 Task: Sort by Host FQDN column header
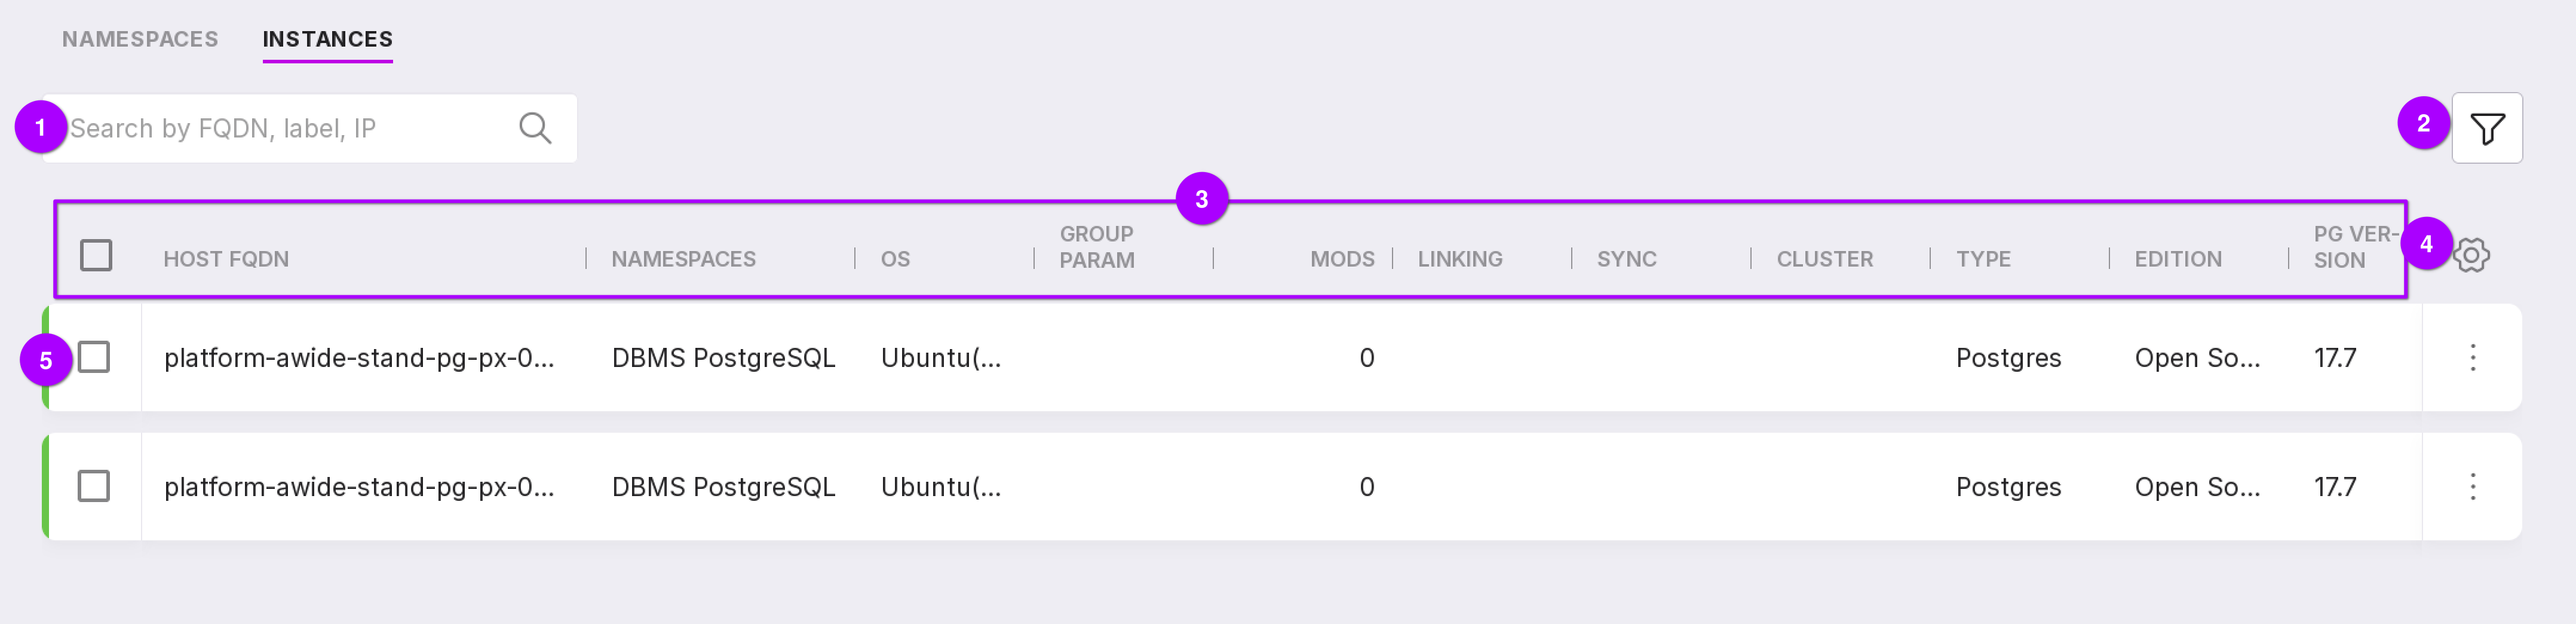pyautogui.click(x=226, y=259)
